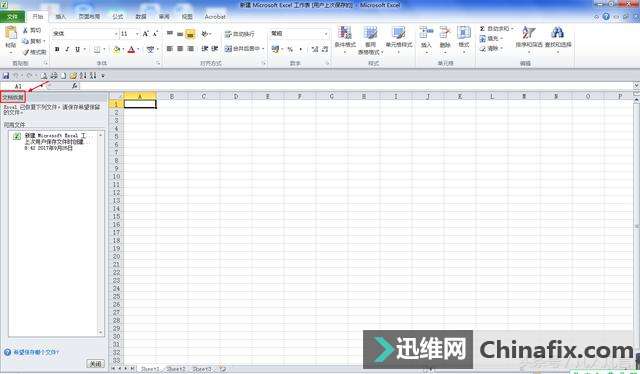The image size is (640, 374).
Task: Click the Close button in recovery pane
Action: coord(95,363)
